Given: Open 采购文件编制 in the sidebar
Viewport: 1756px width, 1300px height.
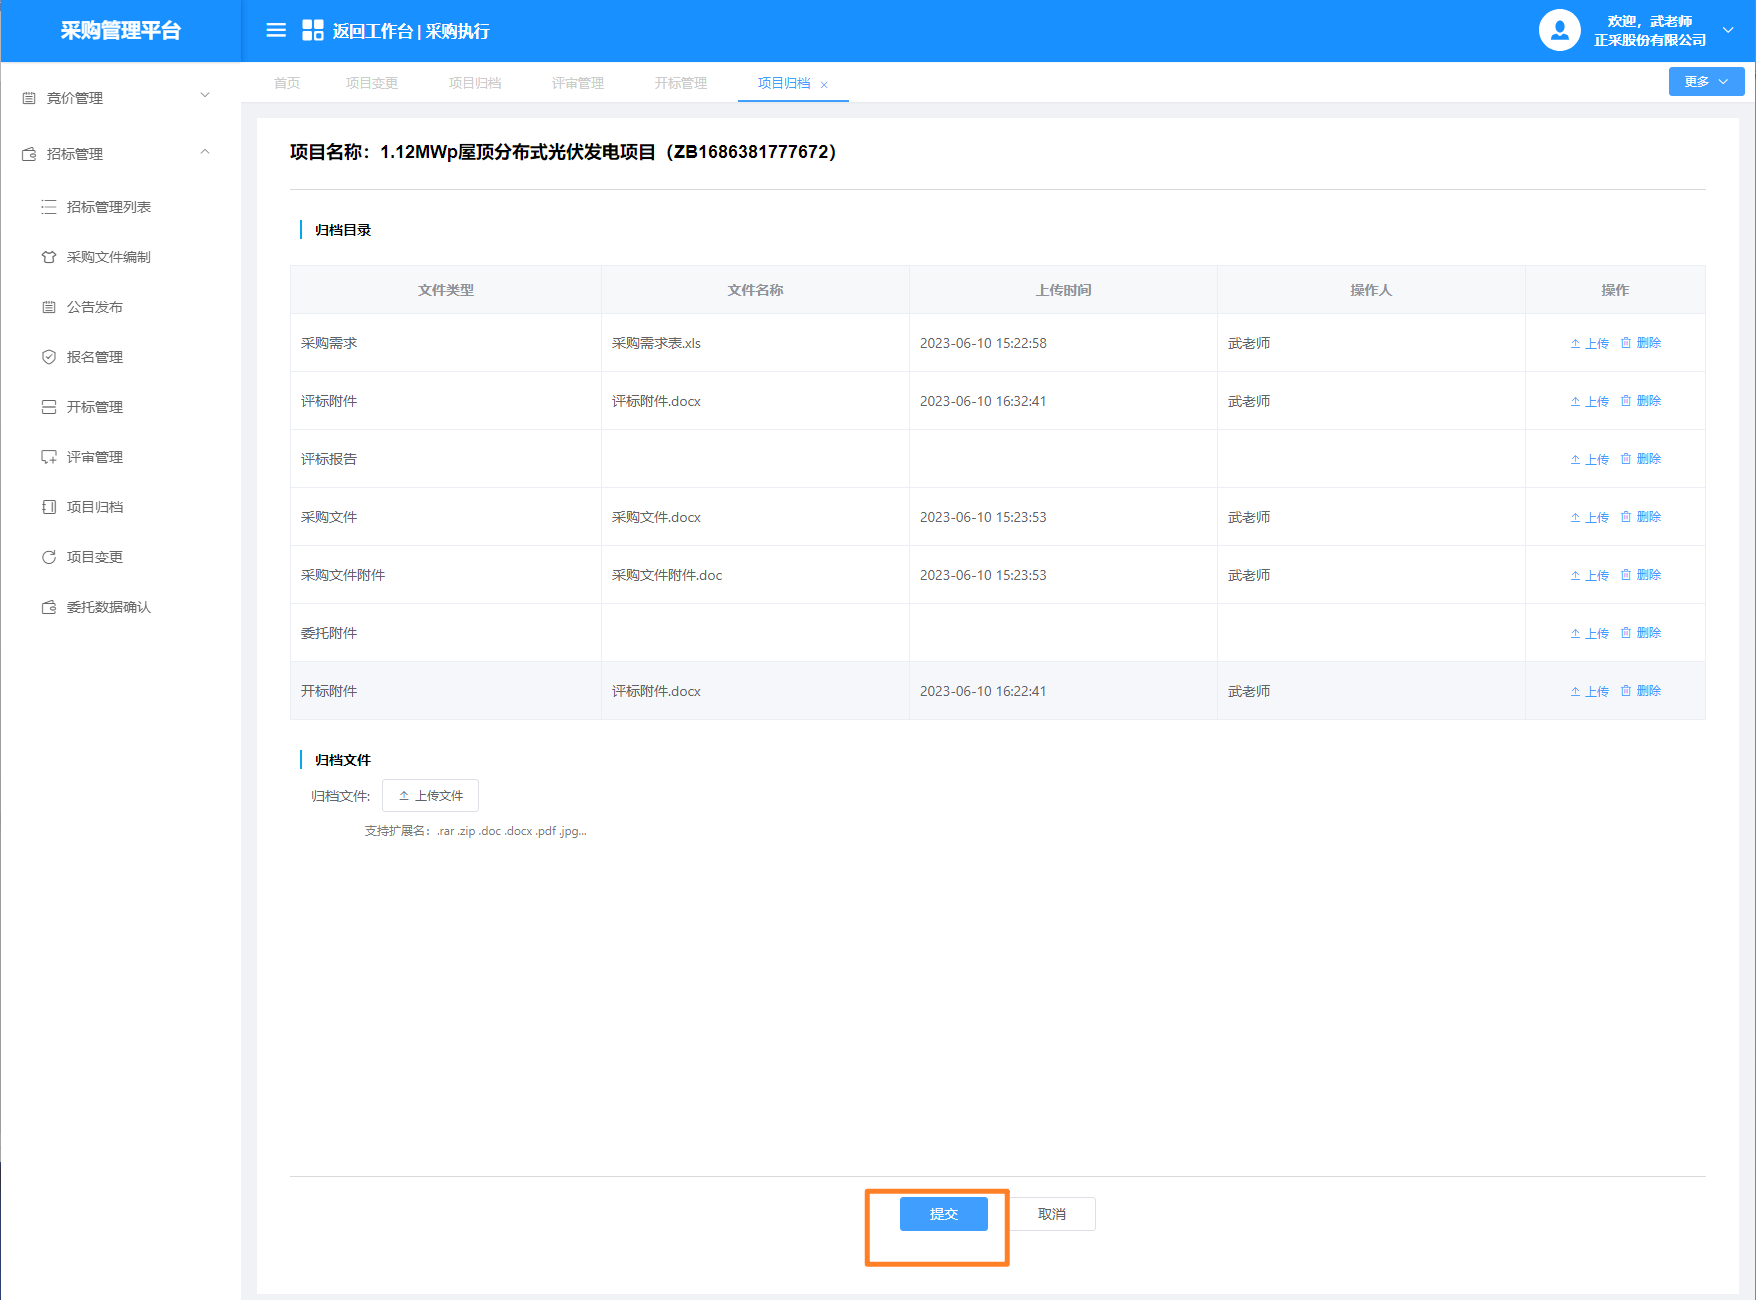Looking at the screenshot, I should click(108, 257).
